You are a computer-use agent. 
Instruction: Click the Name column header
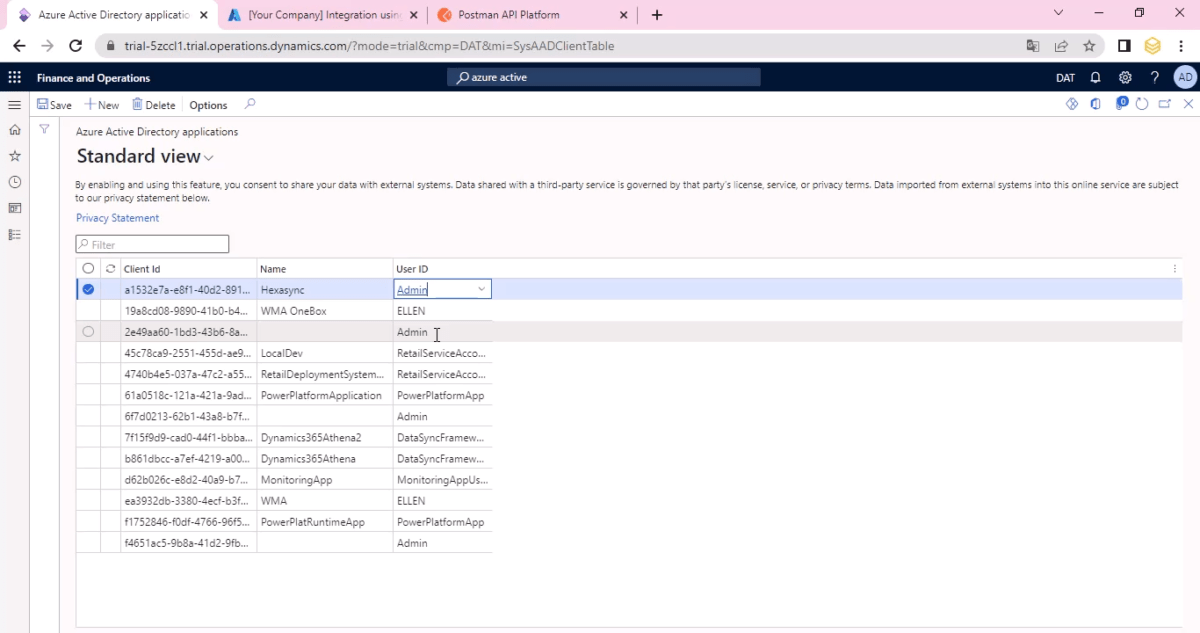click(x=325, y=269)
